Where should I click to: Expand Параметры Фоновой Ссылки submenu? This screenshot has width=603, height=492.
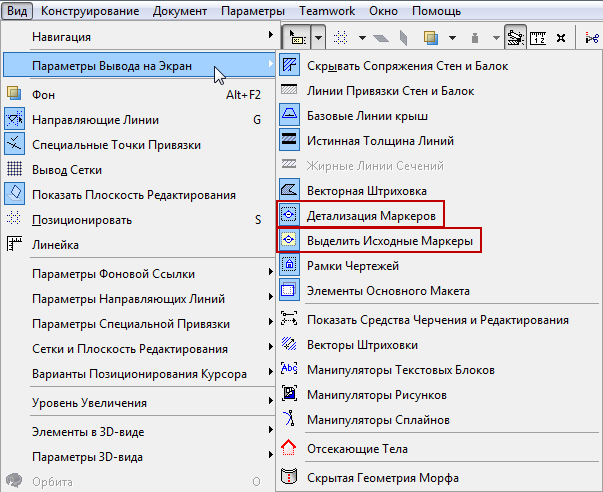click(139, 274)
